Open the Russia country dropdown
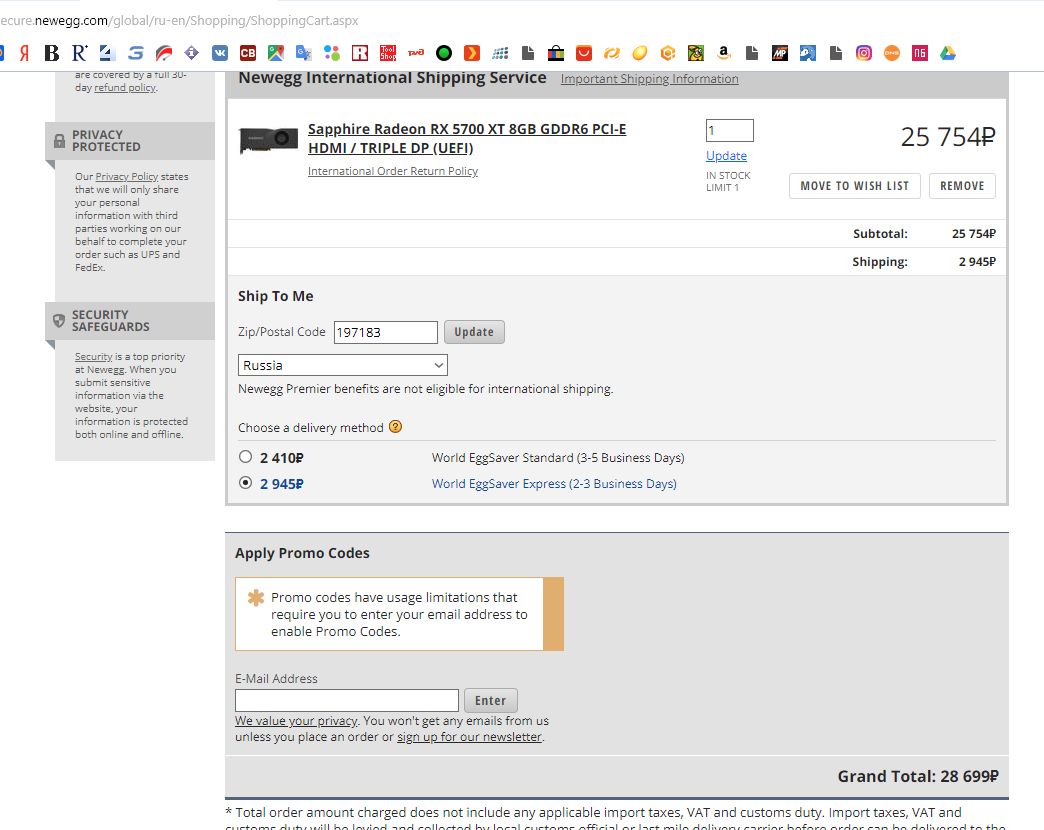 point(343,365)
